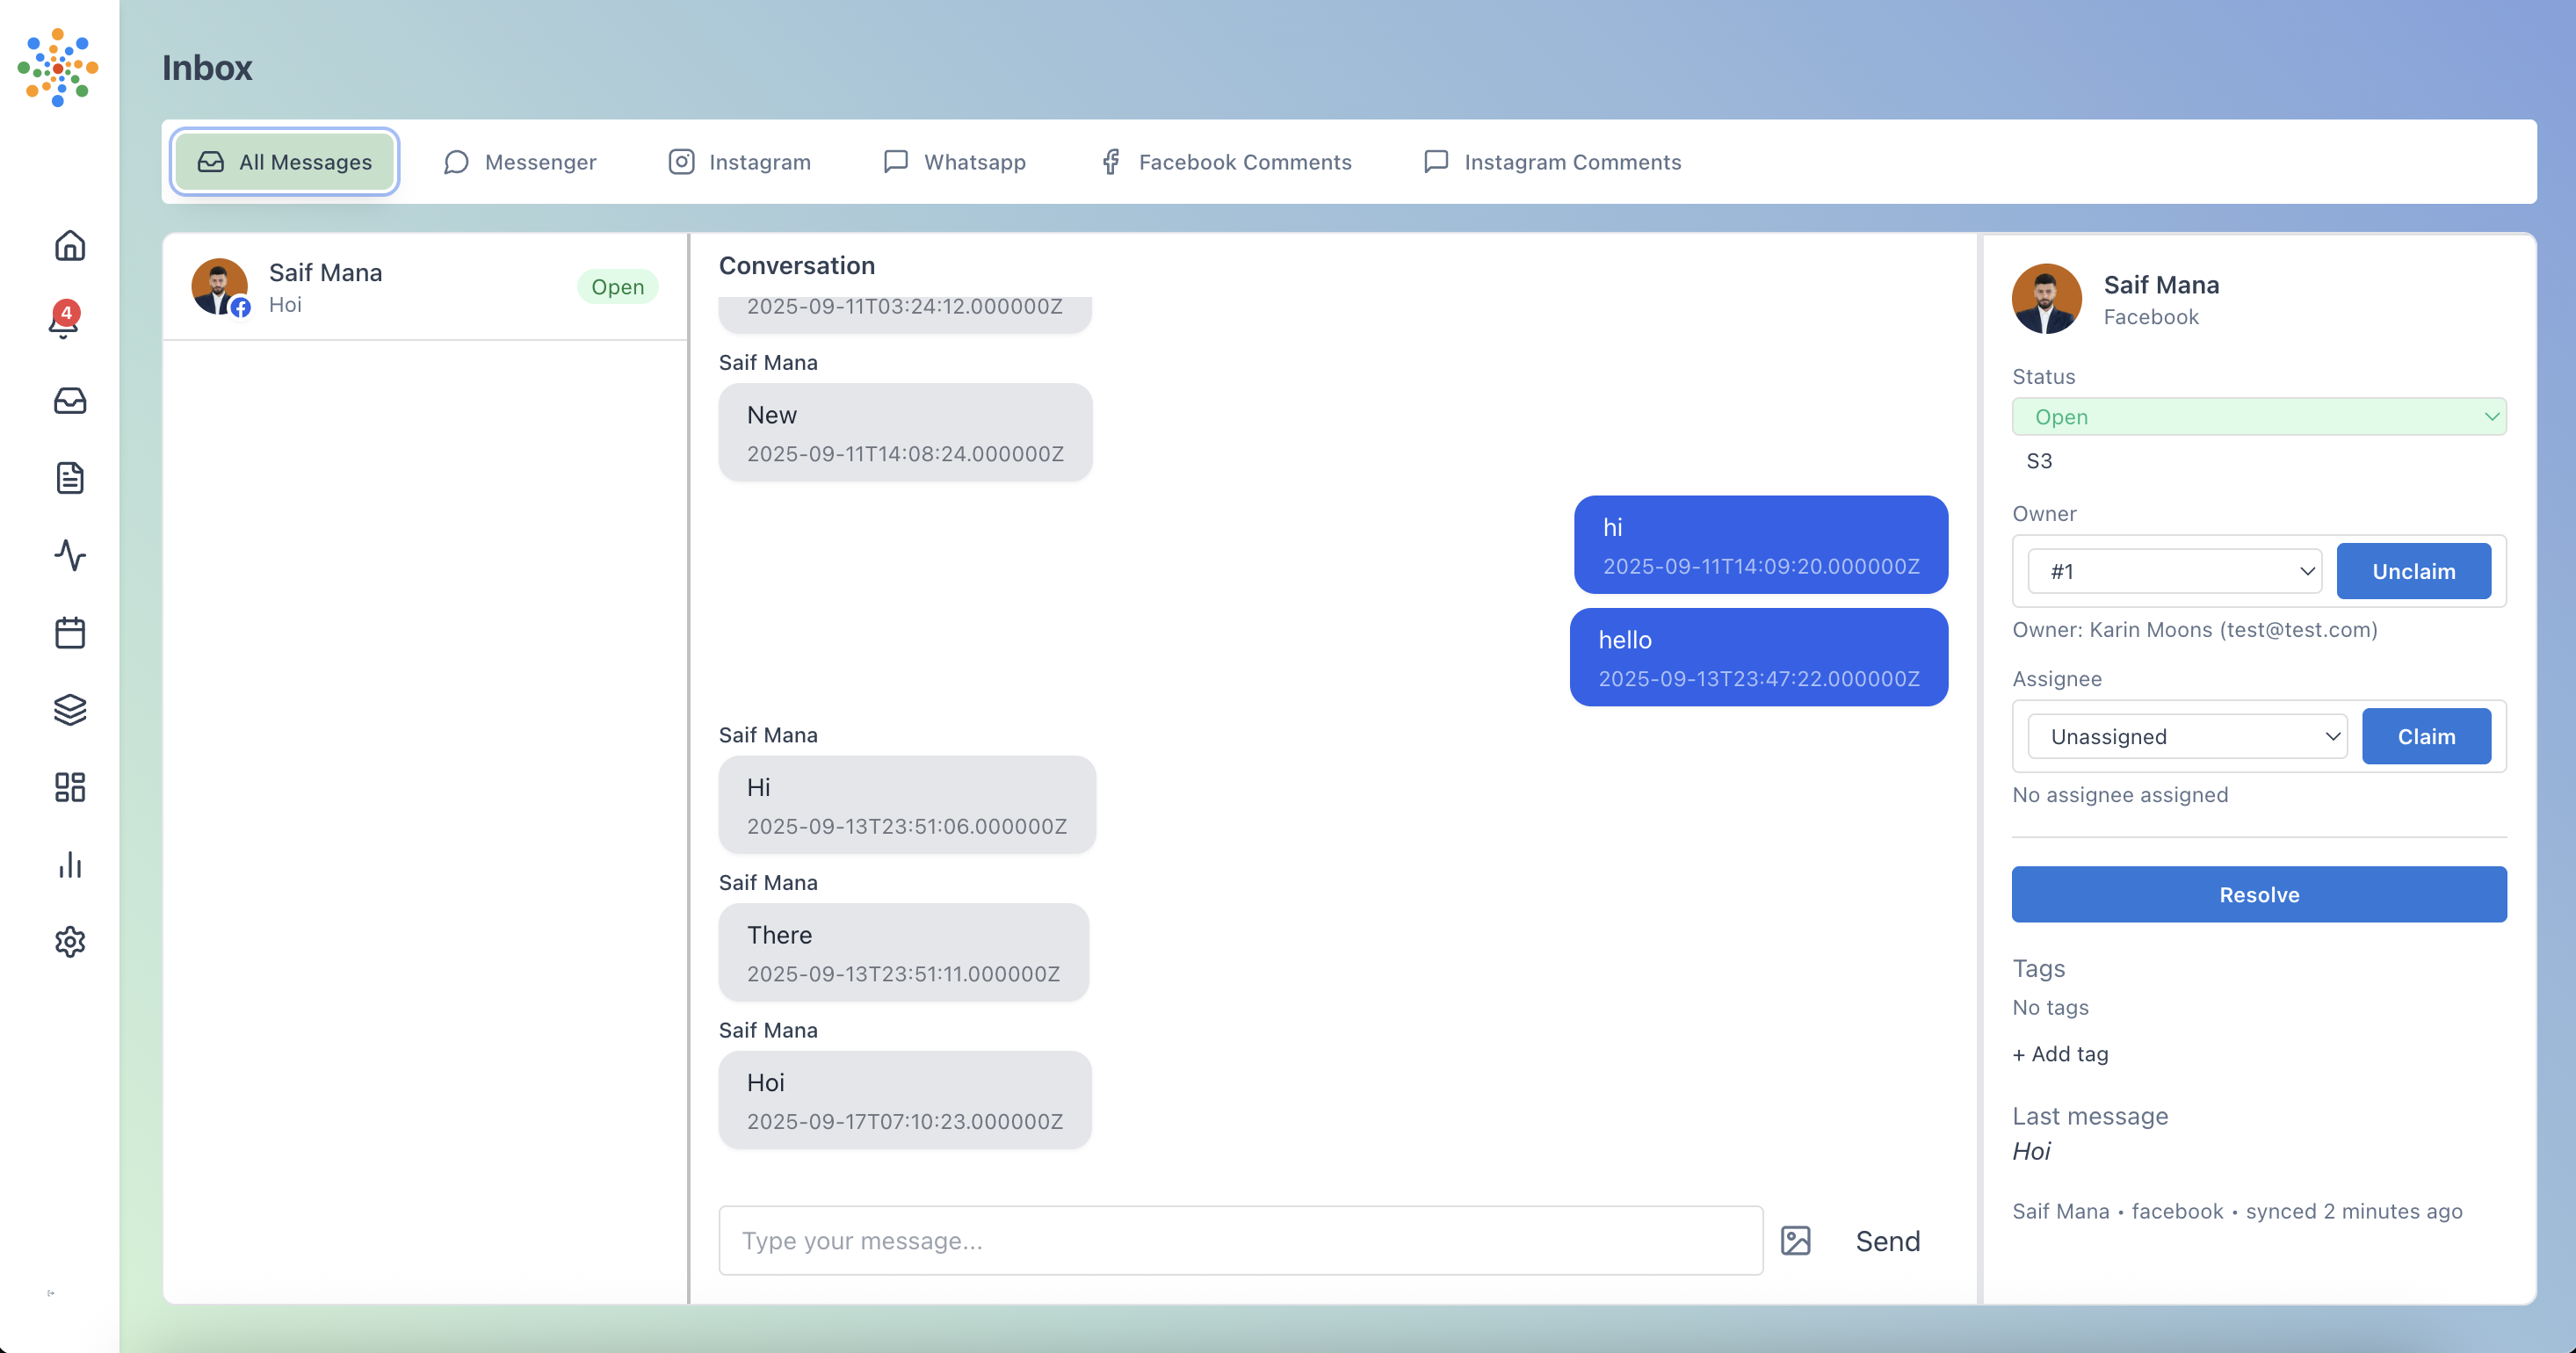Image resolution: width=2576 pixels, height=1353 pixels.
Task: Open the calendar sidebar icon
Action: pos(70,633)
